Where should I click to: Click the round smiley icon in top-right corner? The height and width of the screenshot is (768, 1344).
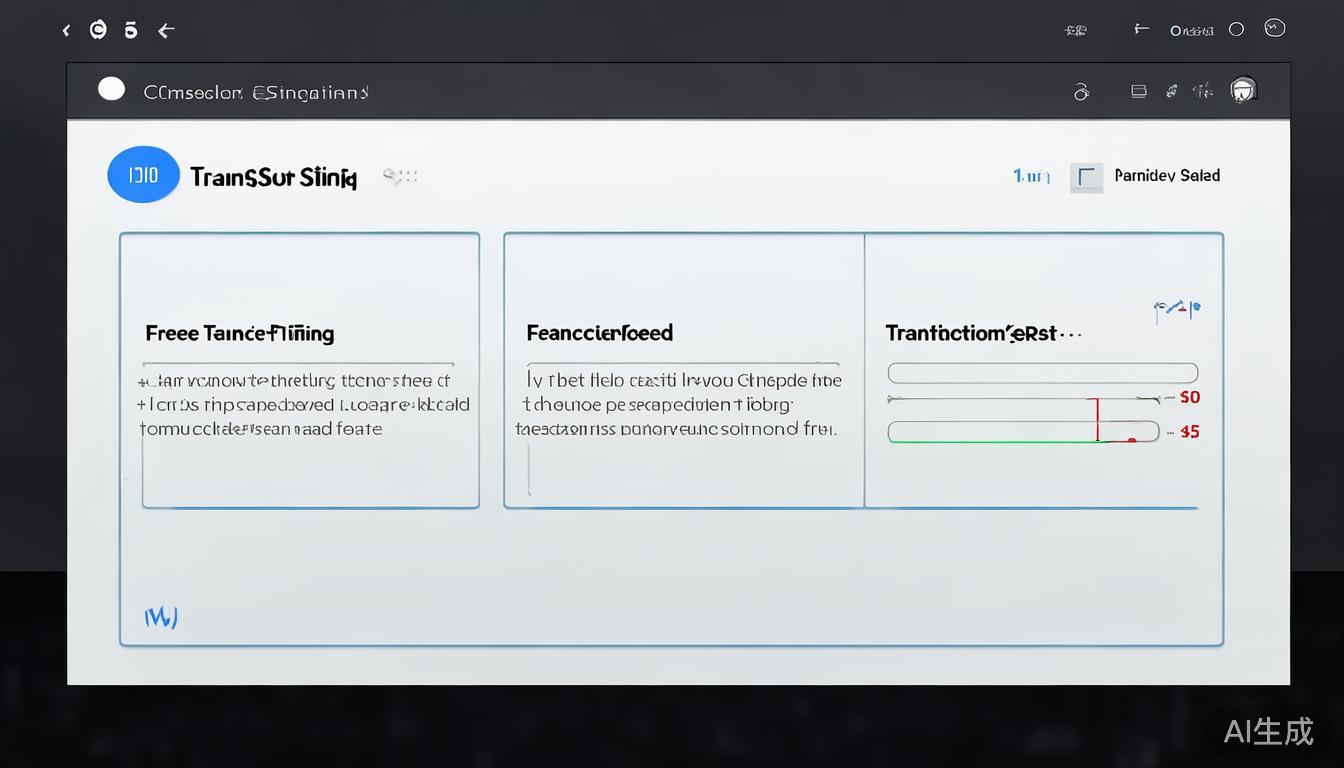point(1274,28)
